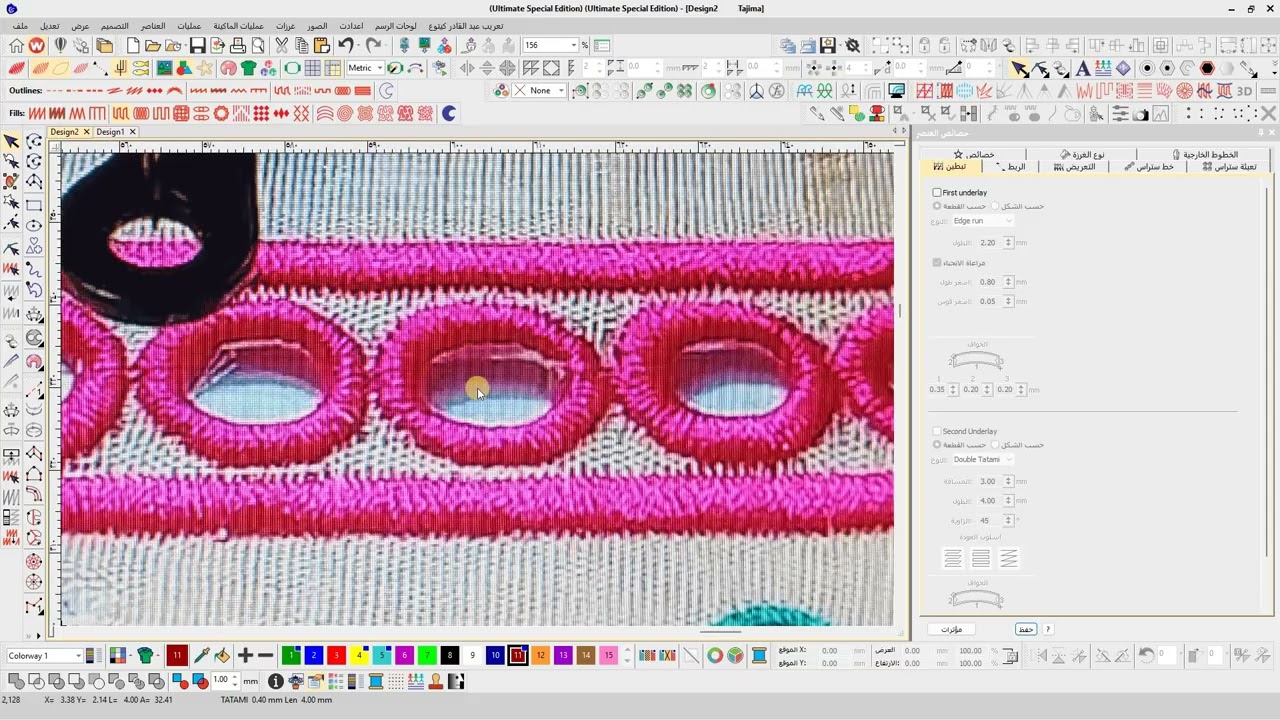Open the Double Tatami type dropdown
Image resolution: width=1280 pixels, height=720 pixels.
[982, 460]
